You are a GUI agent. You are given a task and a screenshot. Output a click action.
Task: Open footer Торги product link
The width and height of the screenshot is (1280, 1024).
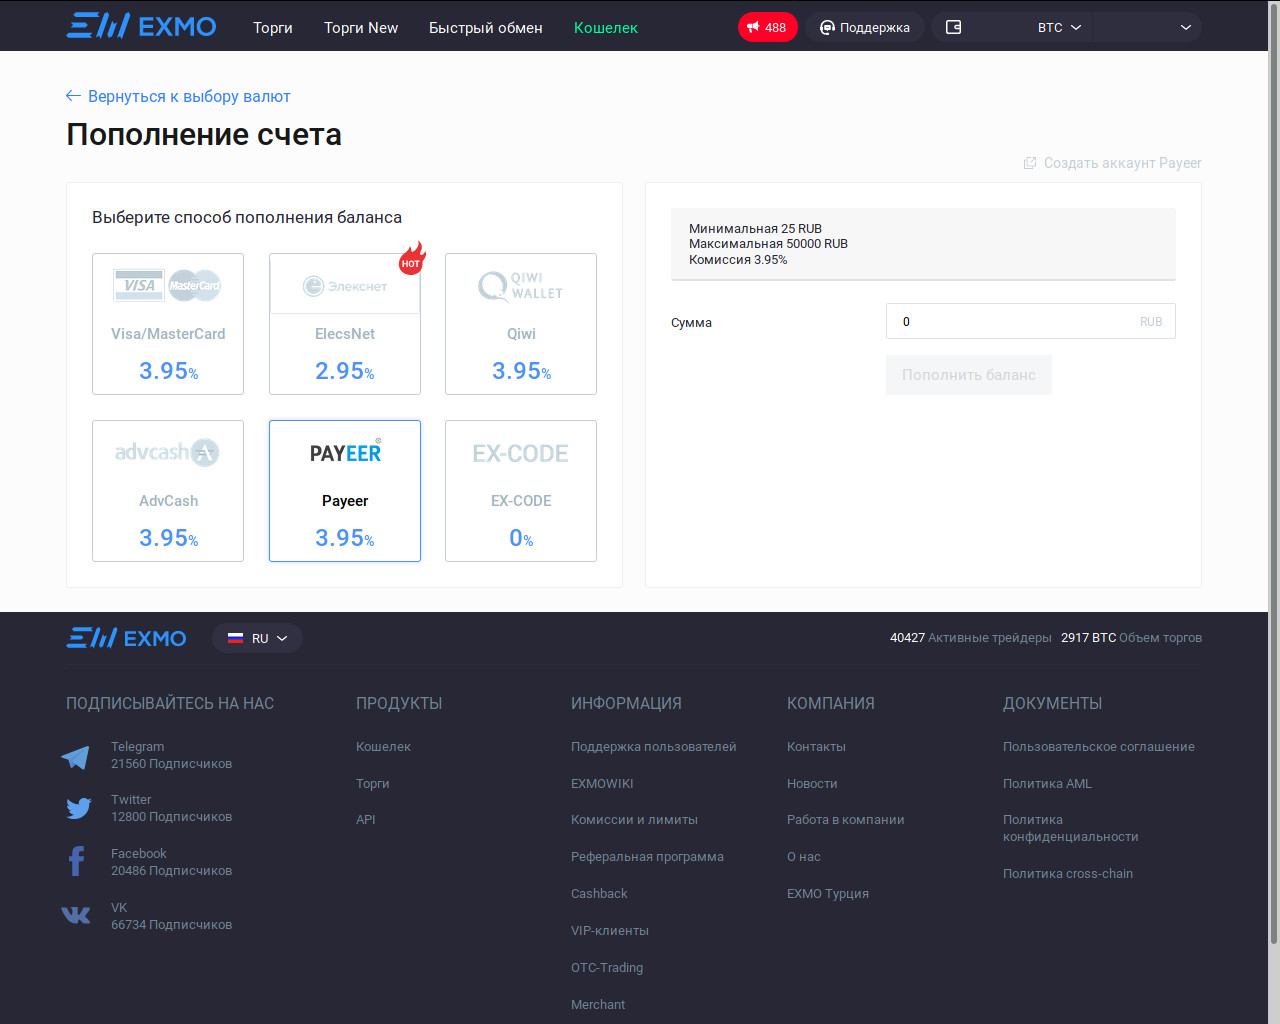point(373,784)
